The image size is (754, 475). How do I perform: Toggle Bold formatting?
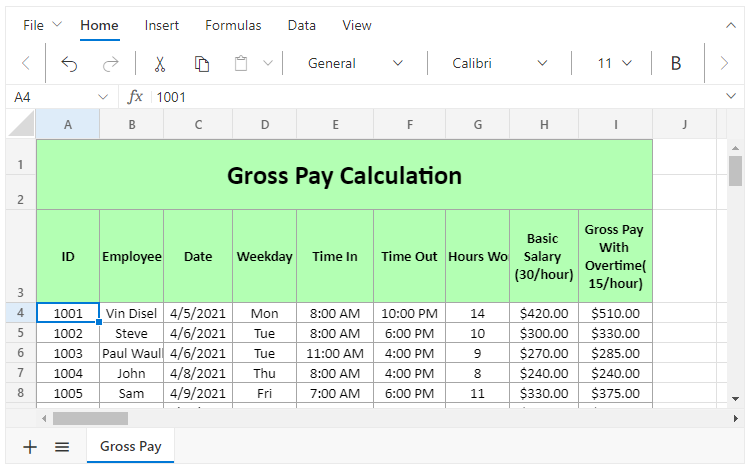pos(676,63)
